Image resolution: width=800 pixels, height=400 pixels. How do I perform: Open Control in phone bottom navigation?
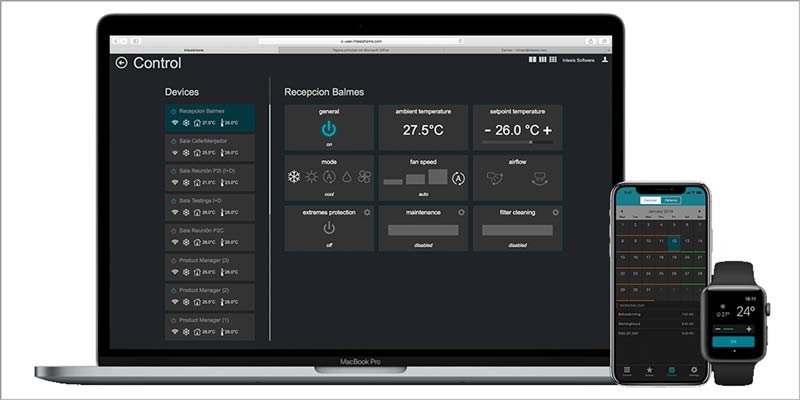click(627, 371)
